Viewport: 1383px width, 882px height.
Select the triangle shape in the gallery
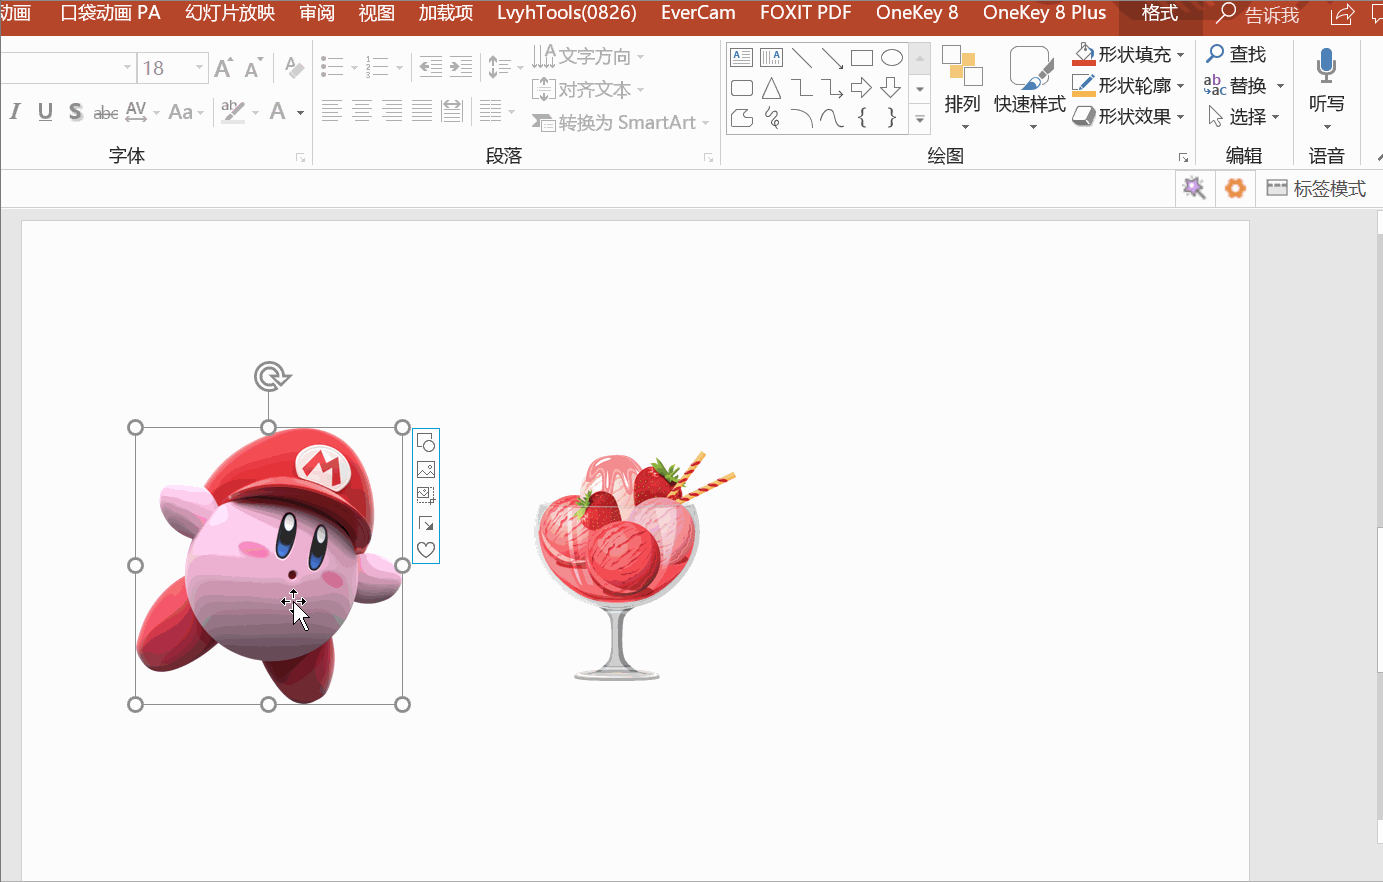(771, 89)
